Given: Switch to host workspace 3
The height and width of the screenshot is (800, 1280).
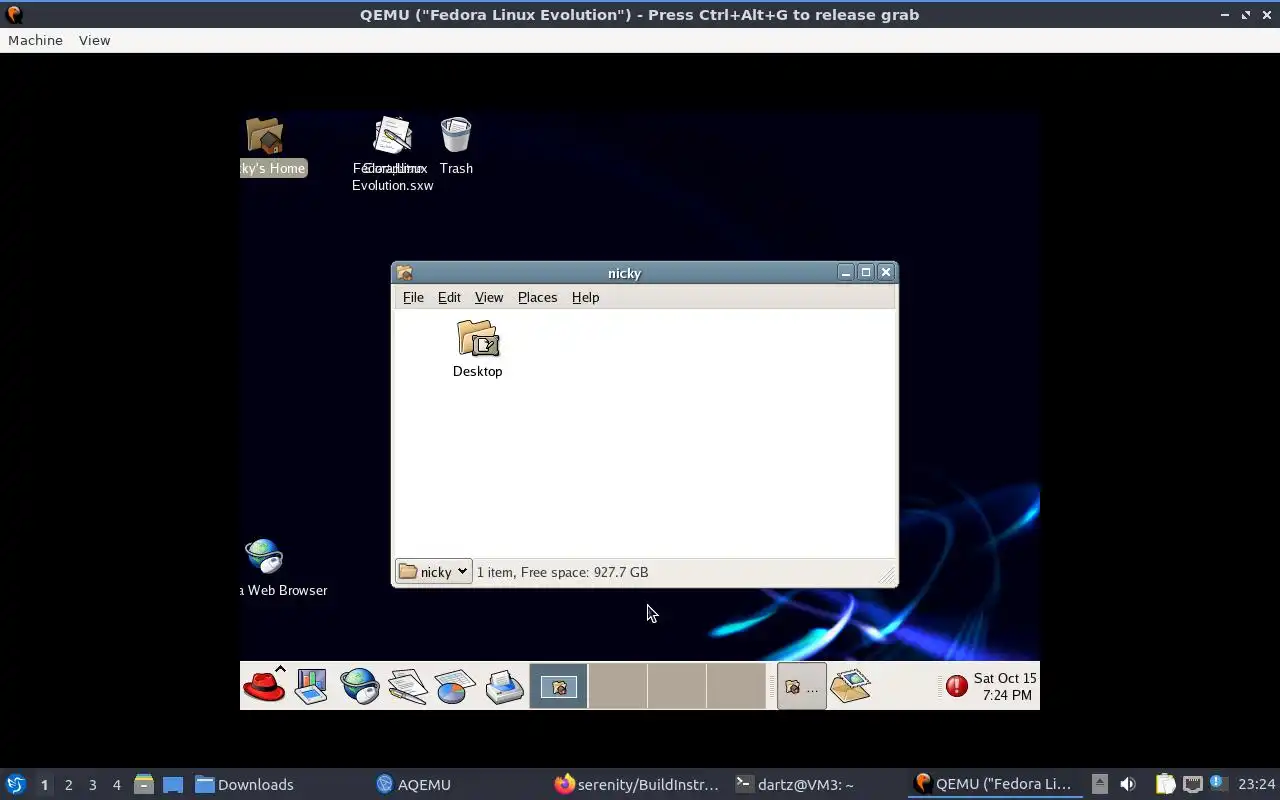Looking at the screenshot, I should [x=93, y=785].
